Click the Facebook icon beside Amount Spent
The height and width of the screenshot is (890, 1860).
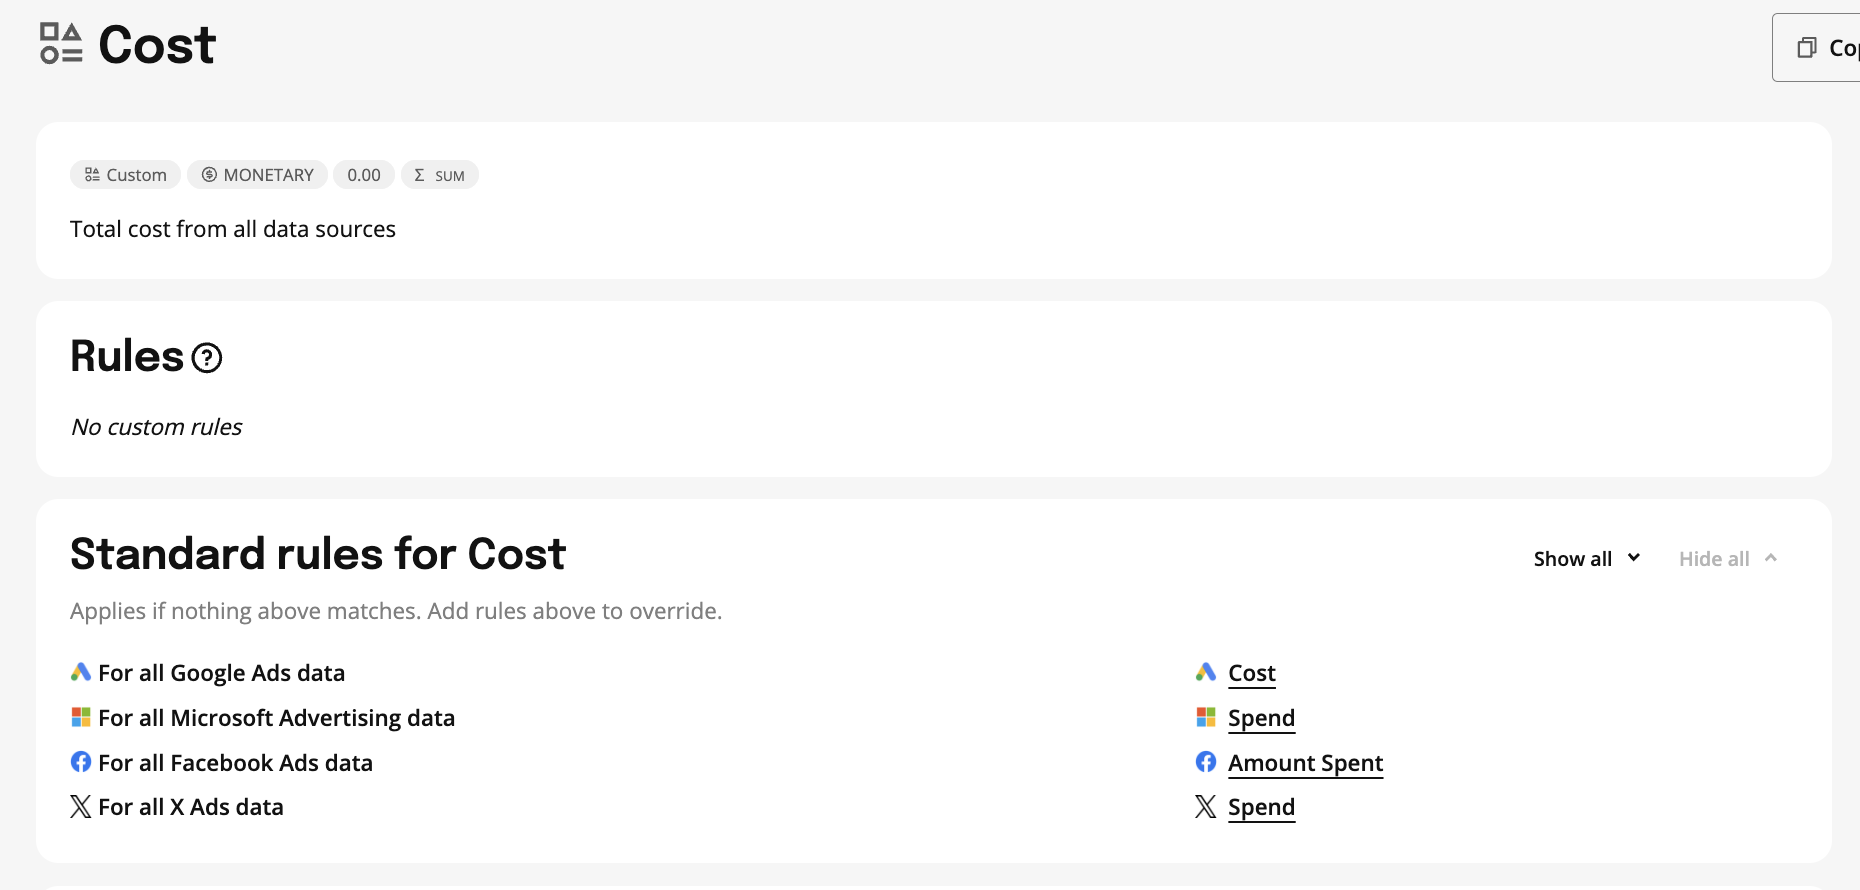point(1206,763)
